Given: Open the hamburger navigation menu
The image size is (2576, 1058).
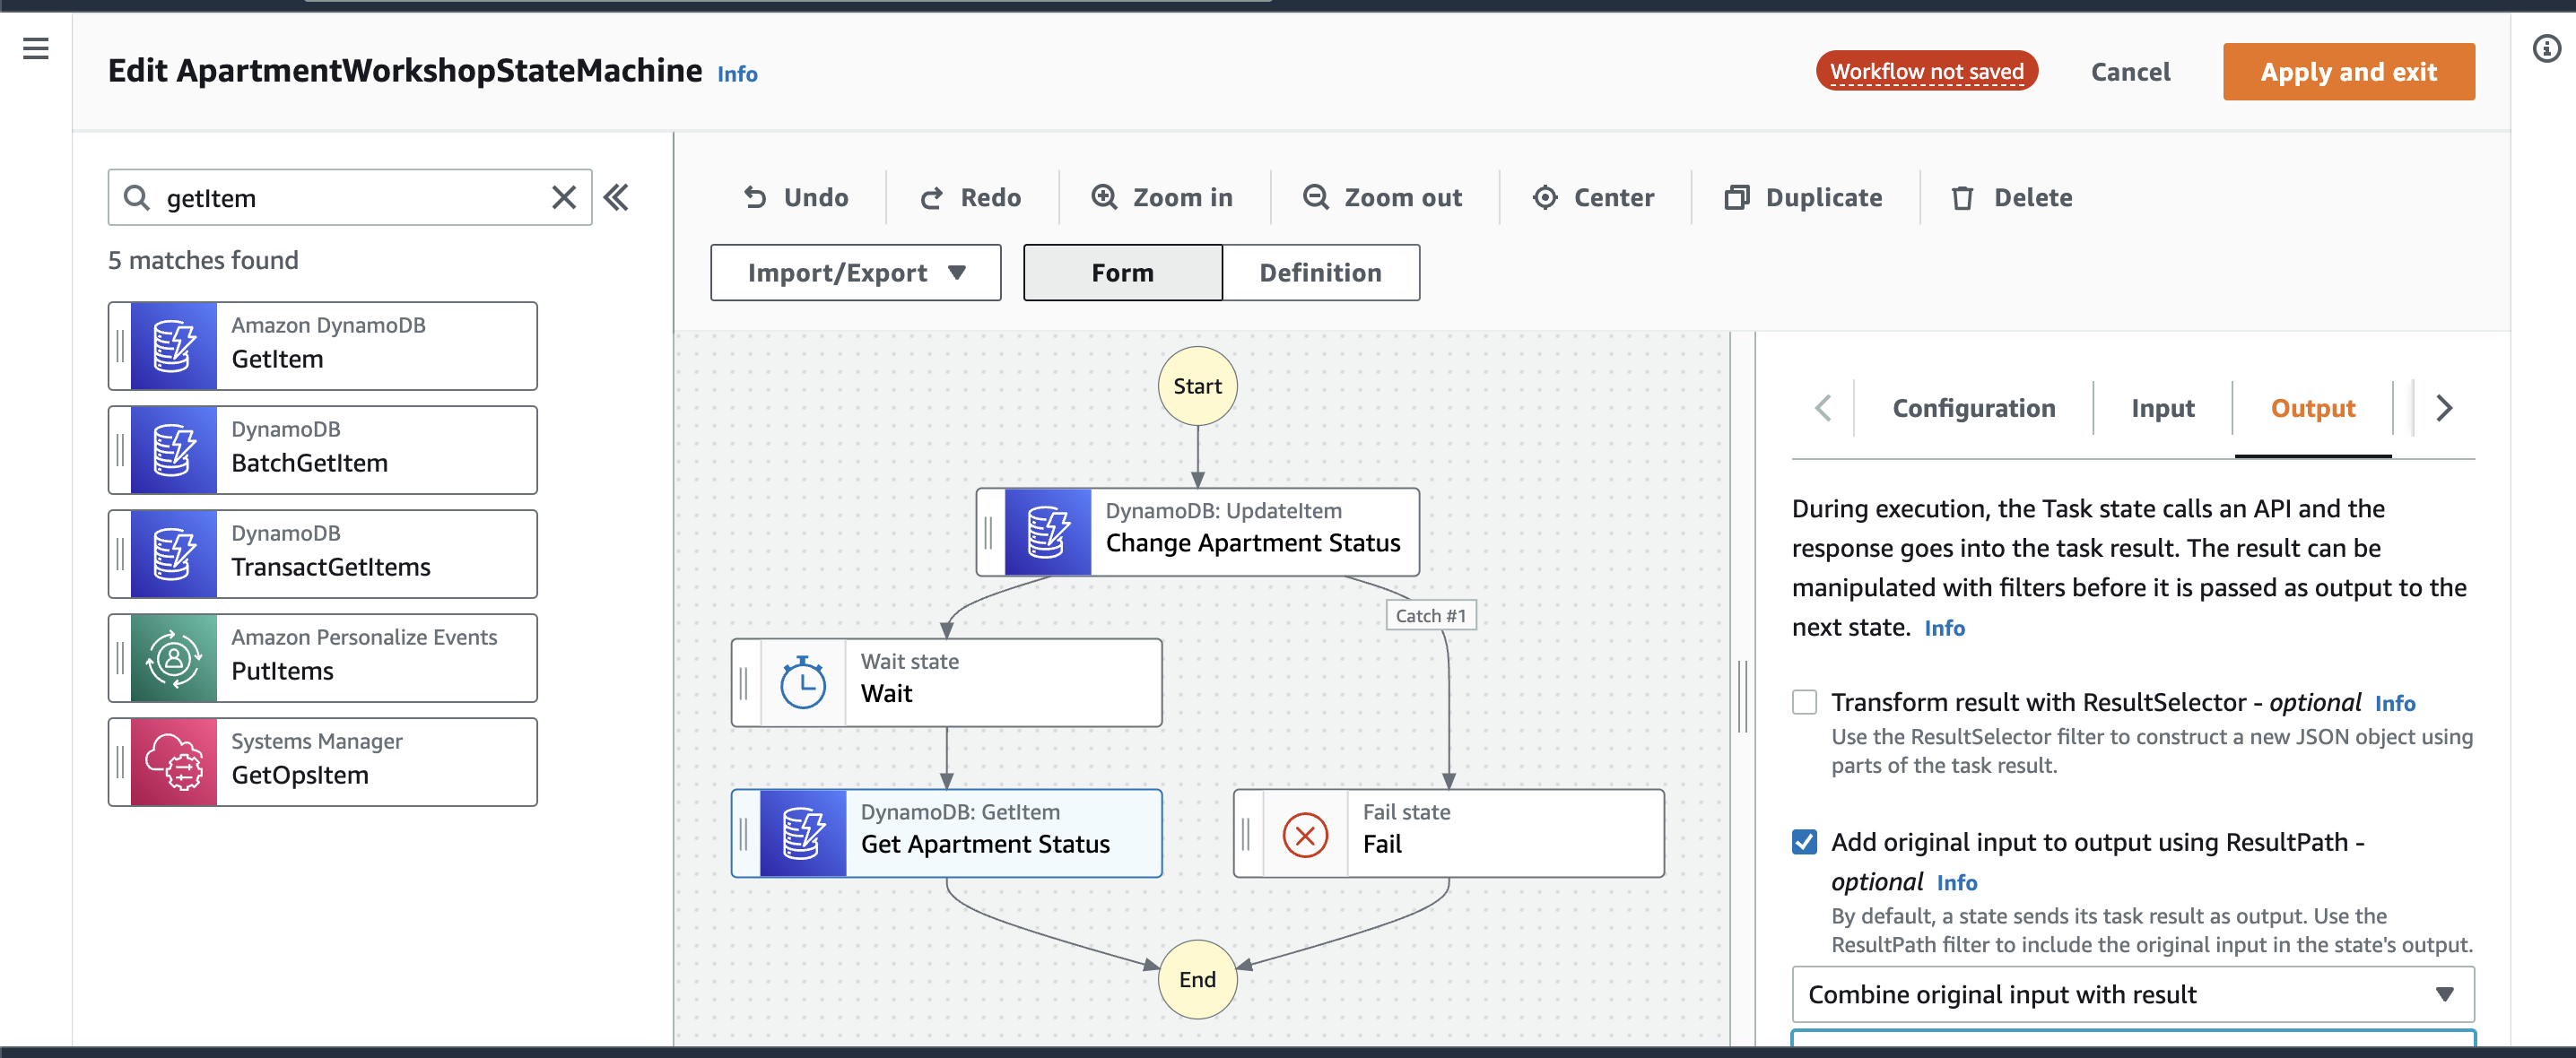Looking at the screenshot, I should point(36,48).
